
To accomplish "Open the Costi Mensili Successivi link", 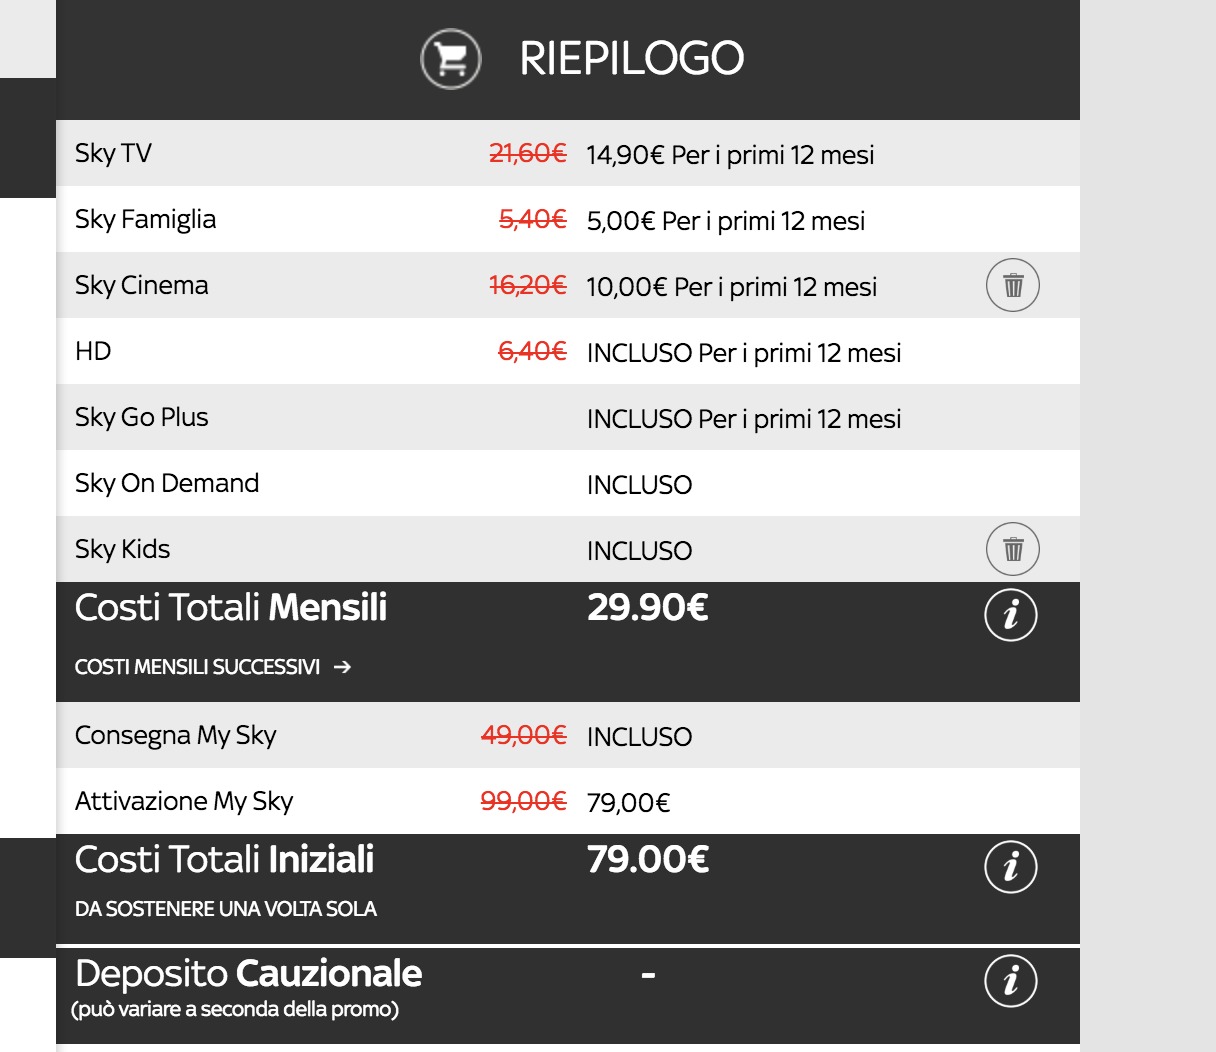I will (x=198, y=667).
